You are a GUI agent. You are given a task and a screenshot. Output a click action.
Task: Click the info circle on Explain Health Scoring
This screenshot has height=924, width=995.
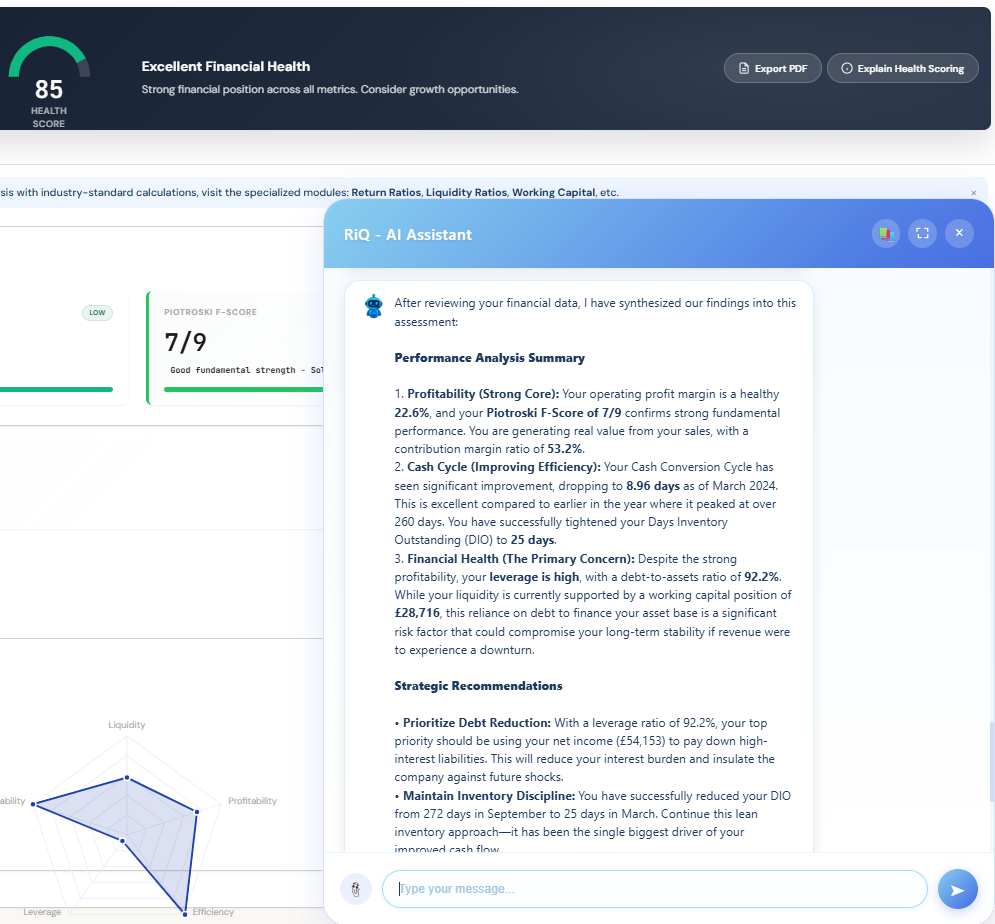click(846, 68)
